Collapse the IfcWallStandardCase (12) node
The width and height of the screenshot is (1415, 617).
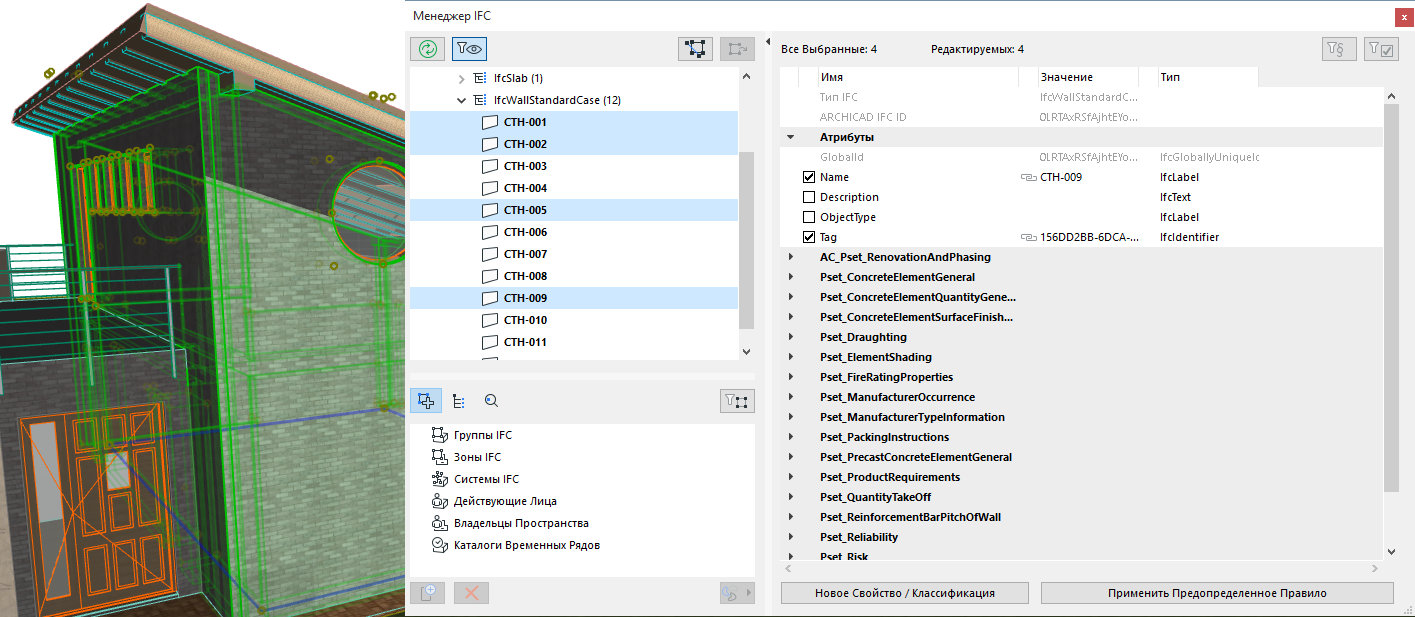pyautogui.click(x=461, y=100)
